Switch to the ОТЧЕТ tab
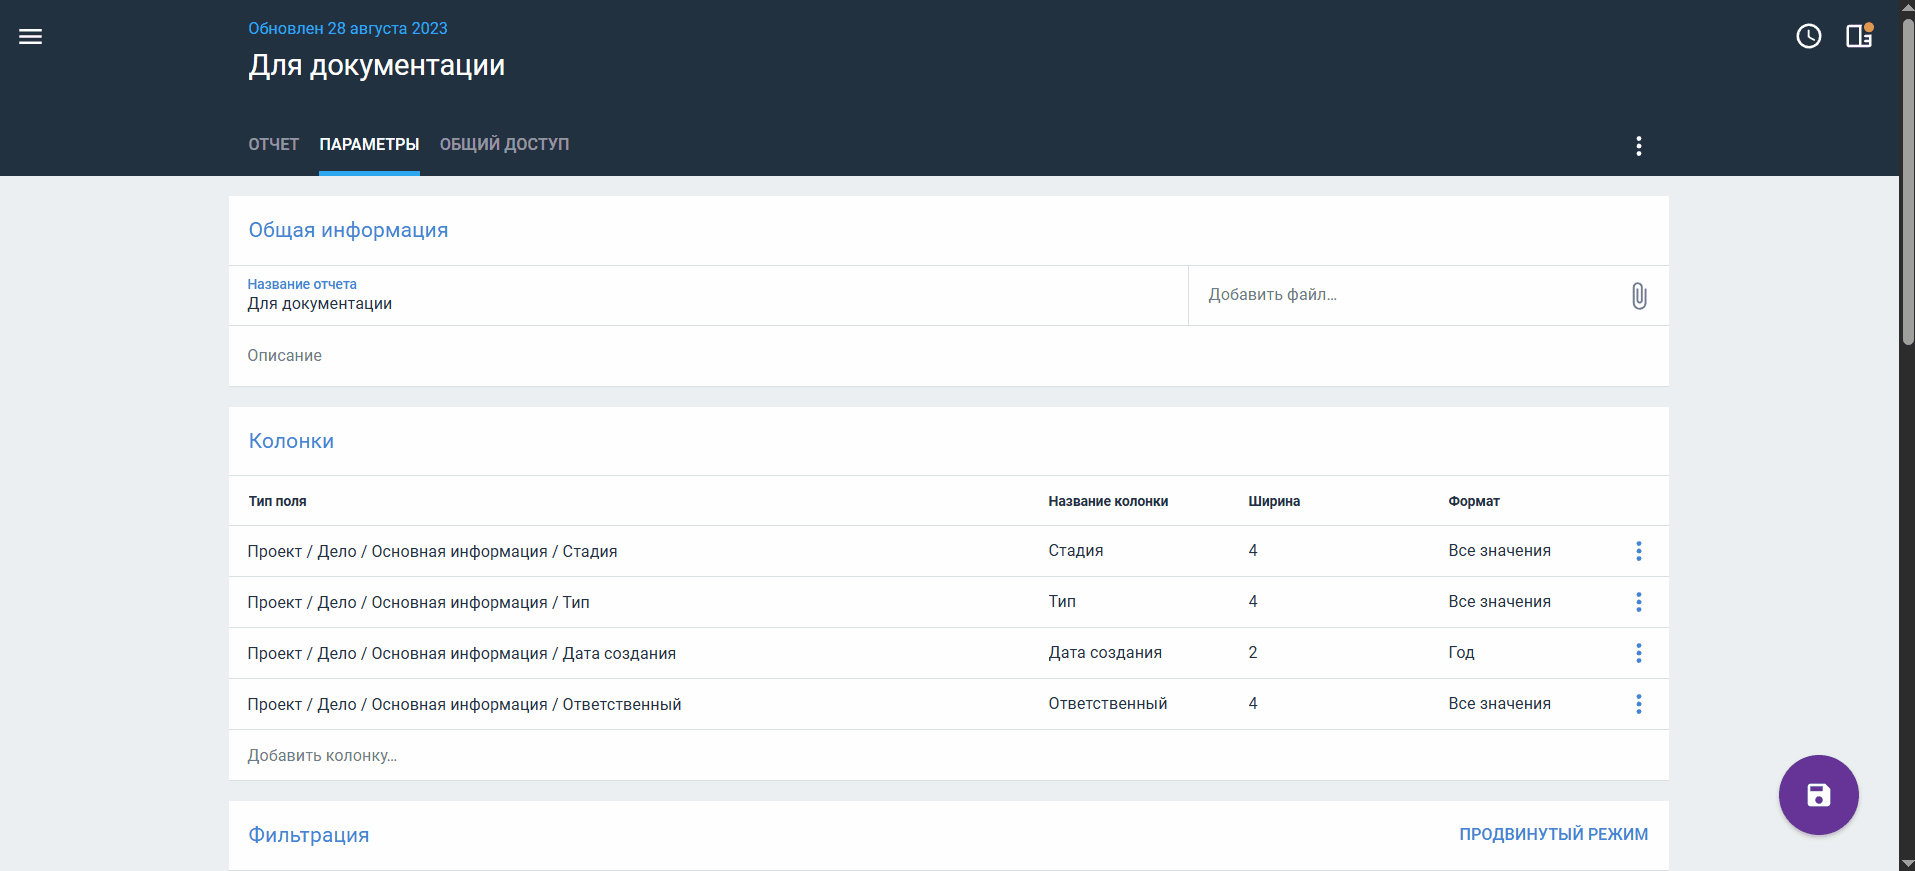 273,145
